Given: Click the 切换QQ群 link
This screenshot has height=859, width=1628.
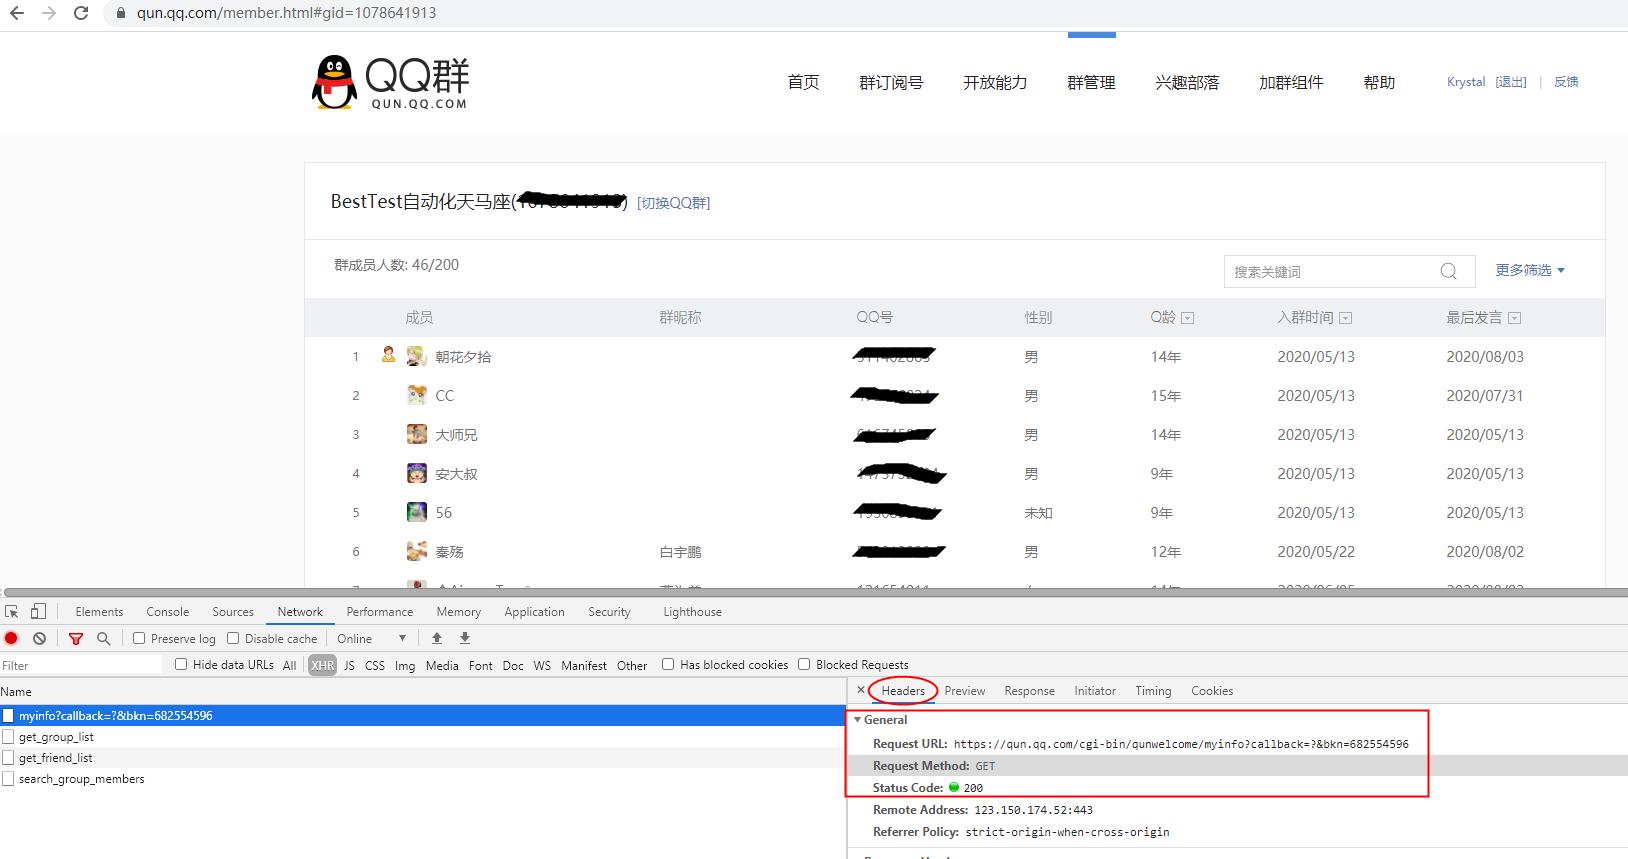Looking at the screenshot, I should (x=673, y=203).
